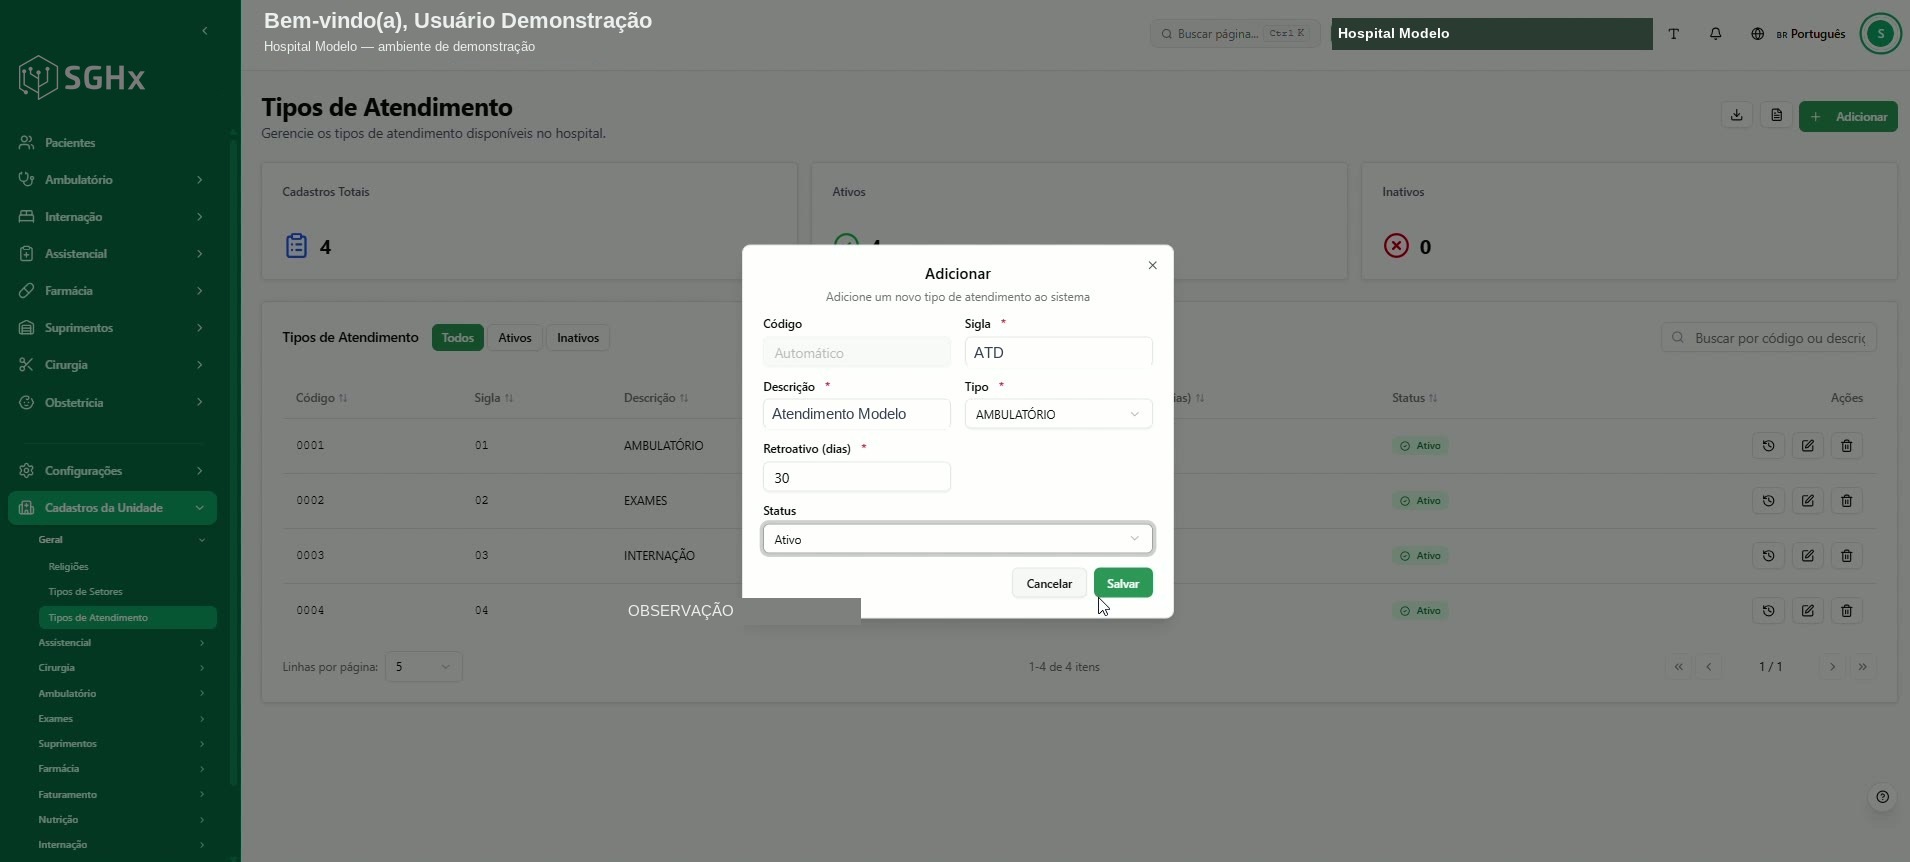The width and height of the screenshot is (1910, 862).
Task: Click the SGHx logo
Action: point(82,77)
